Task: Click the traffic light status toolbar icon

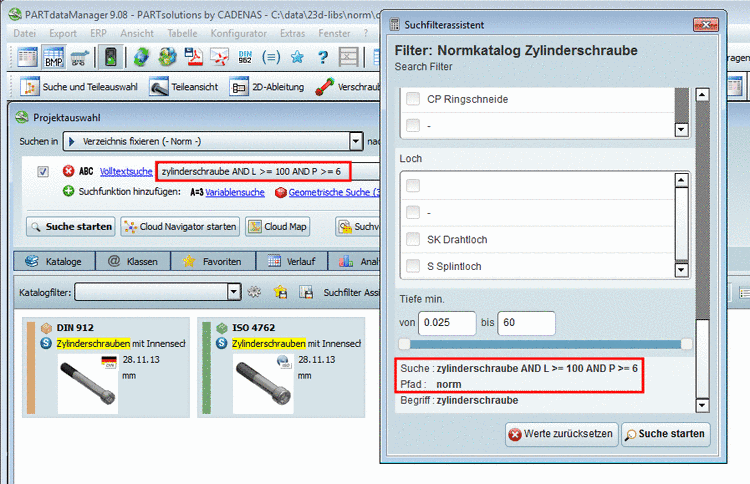Action: [x=110, y=57]
